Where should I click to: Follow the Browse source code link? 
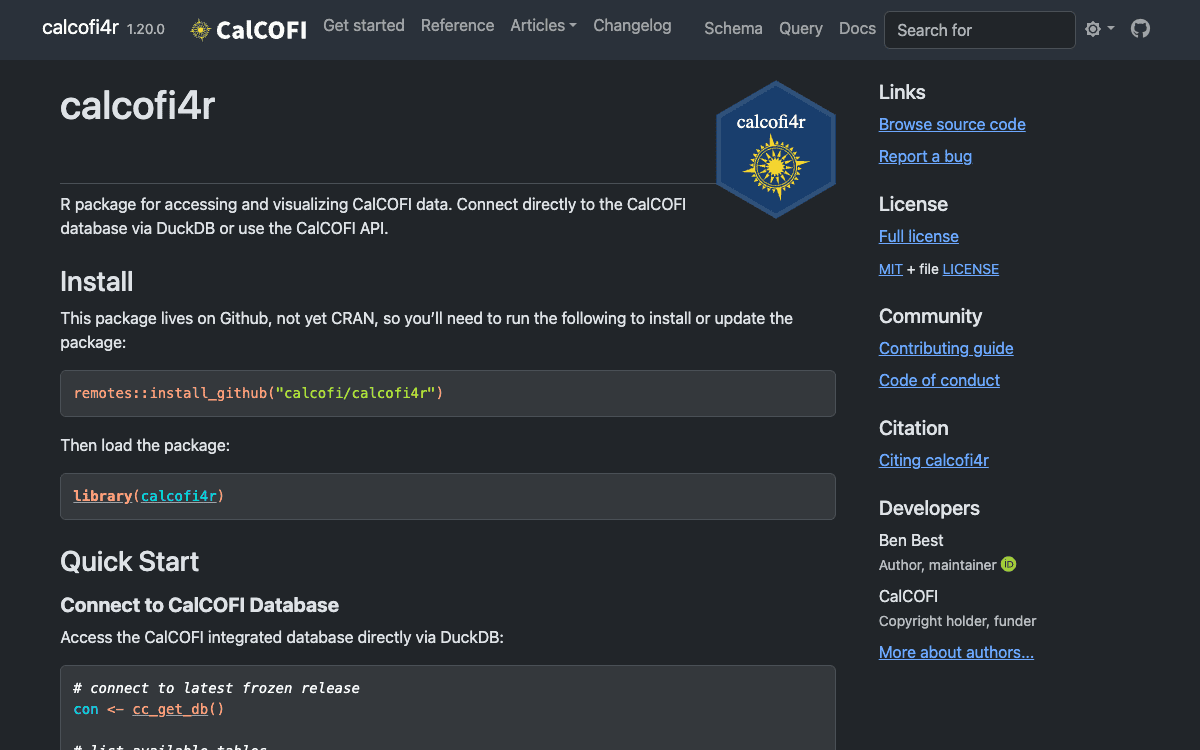[952, 124]
